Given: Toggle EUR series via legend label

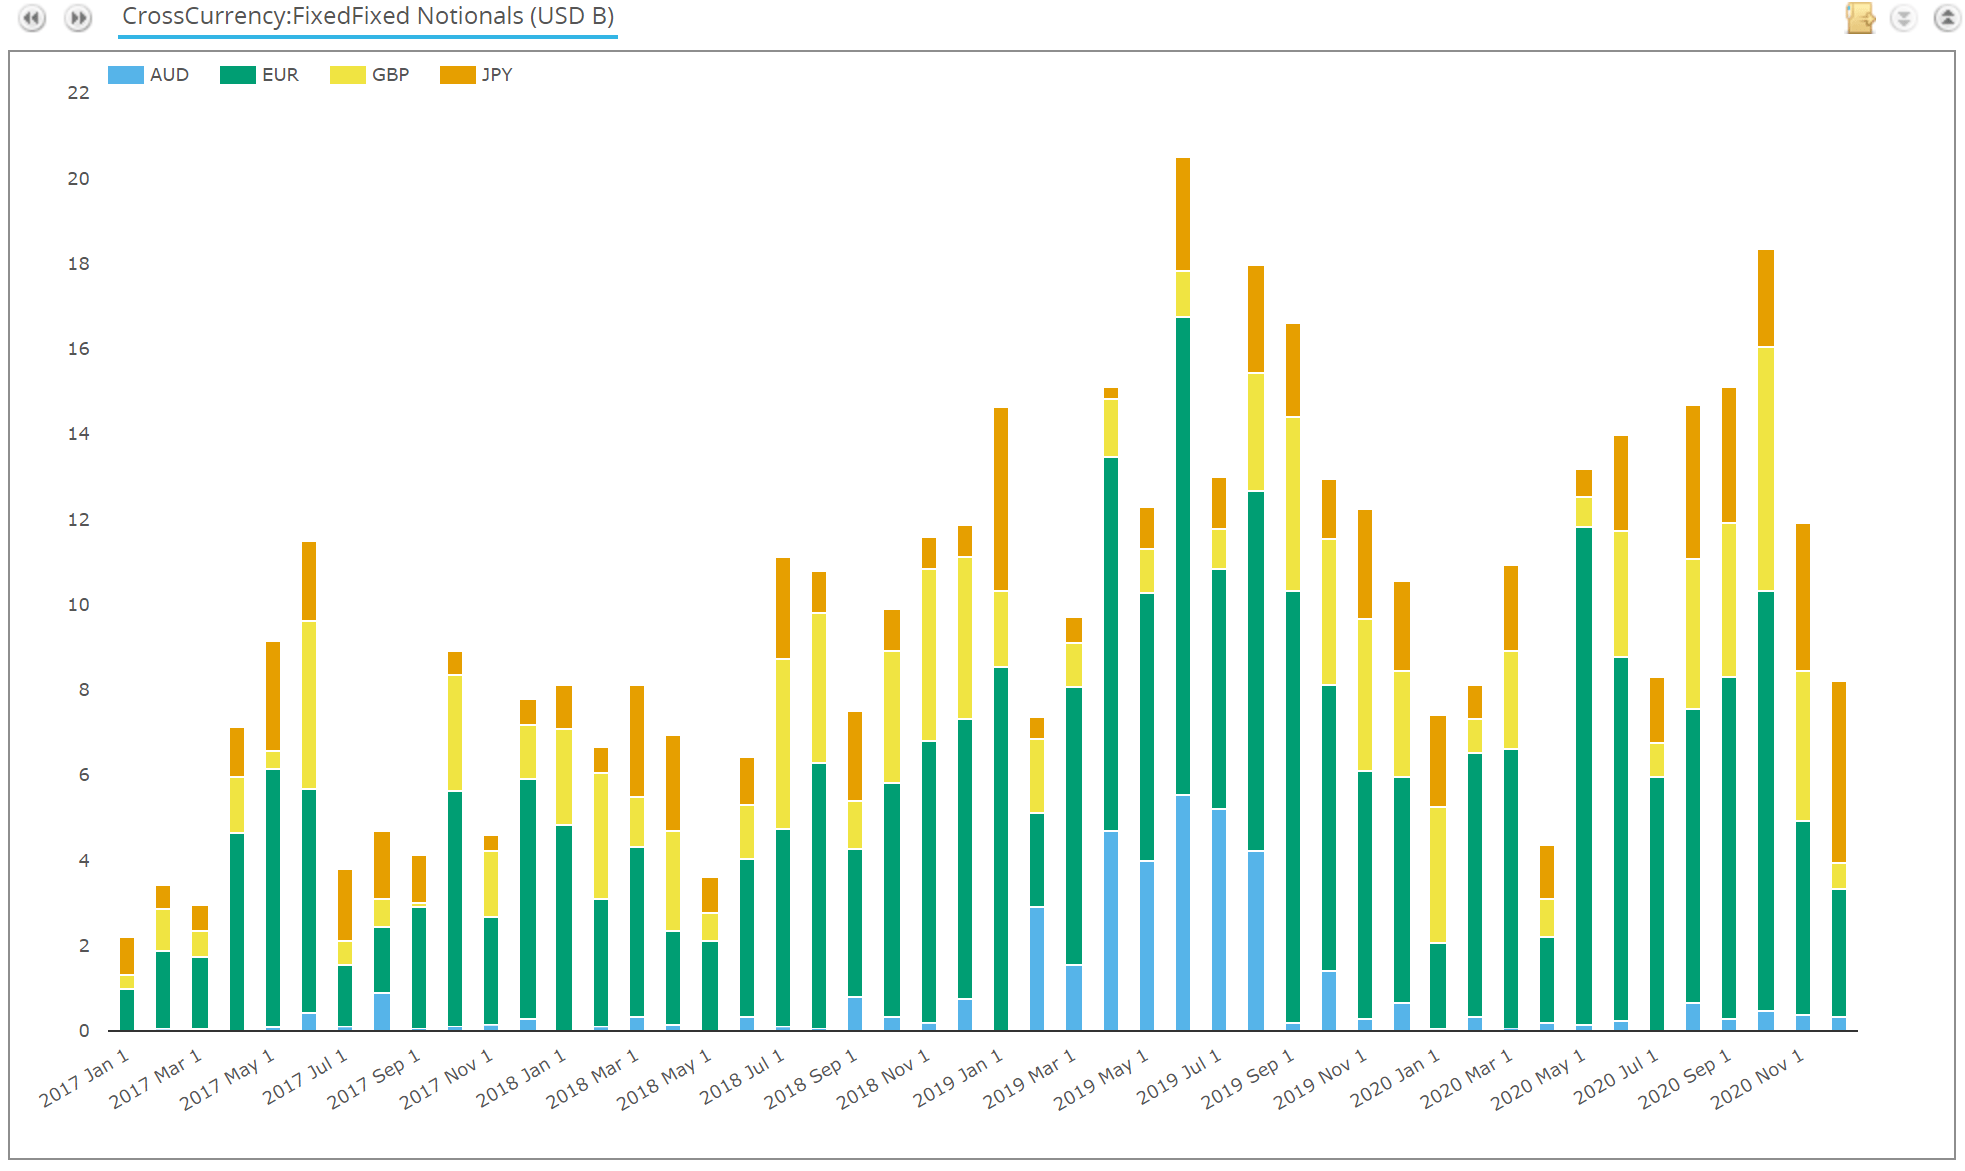Looking at the screenshot, I should (x=280, y=75).
